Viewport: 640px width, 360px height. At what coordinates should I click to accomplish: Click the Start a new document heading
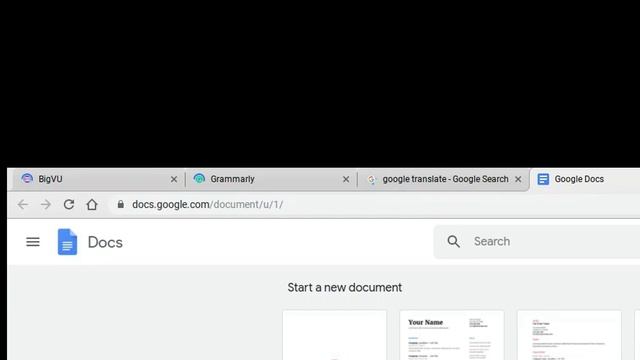click(344, 287)
